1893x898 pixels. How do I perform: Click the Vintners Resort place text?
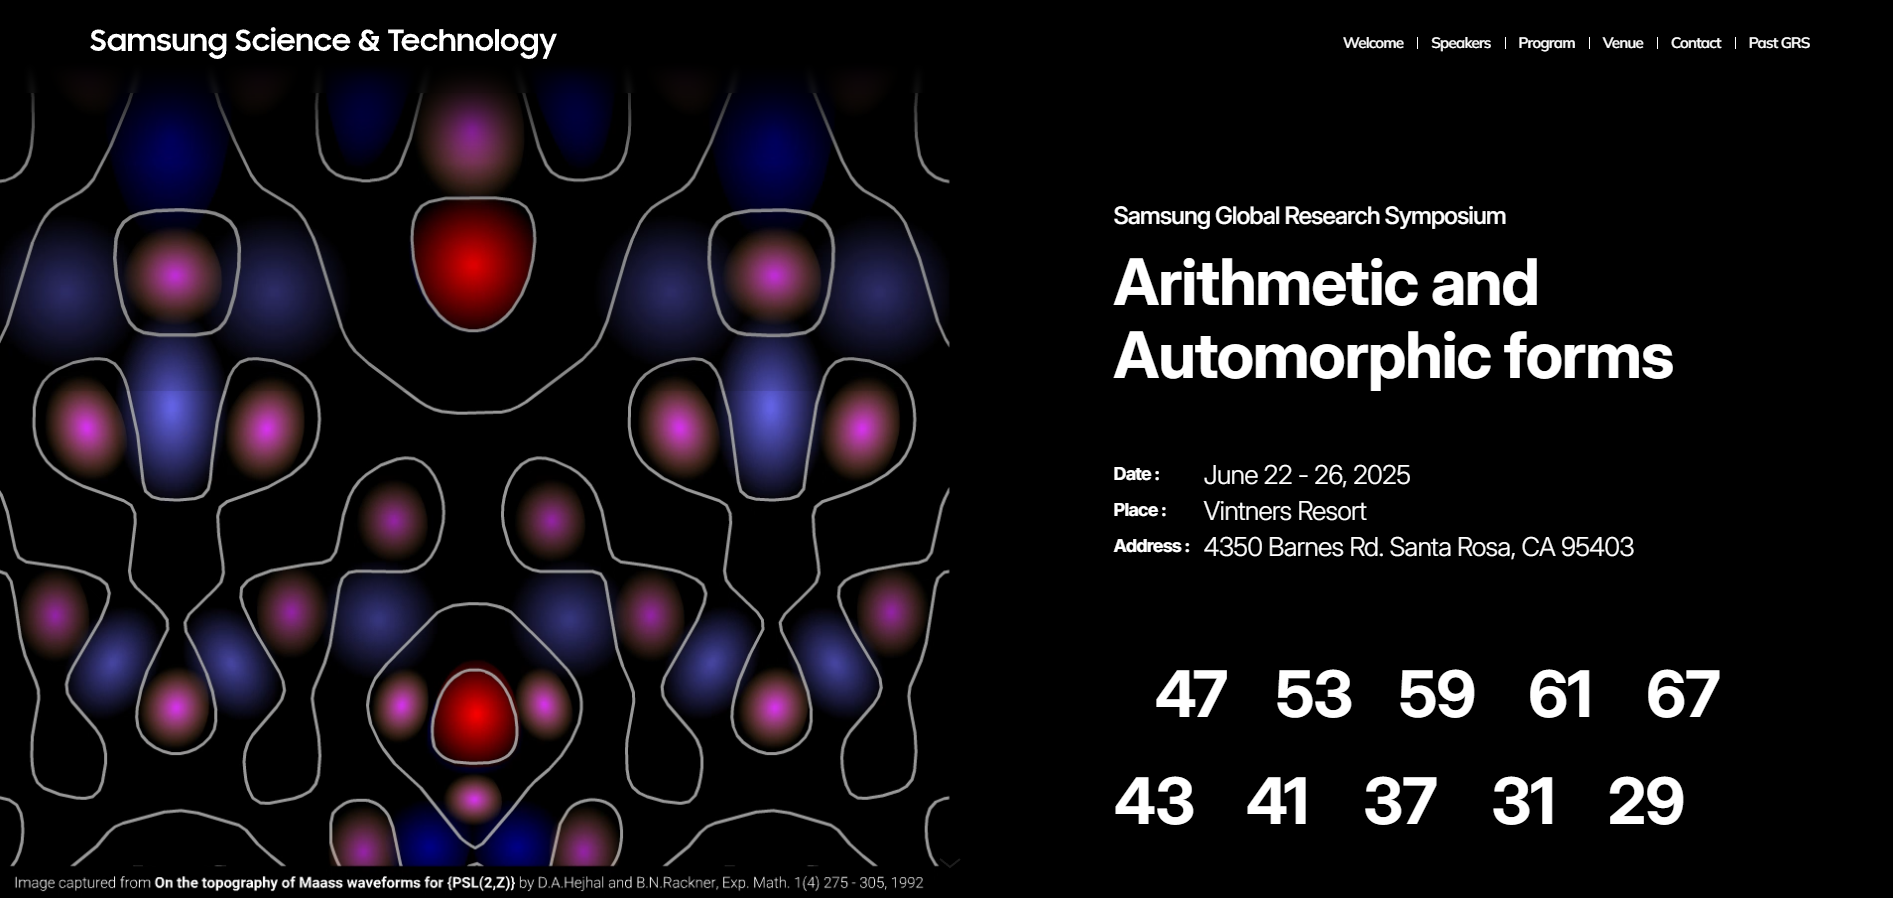click(1284, 511)
